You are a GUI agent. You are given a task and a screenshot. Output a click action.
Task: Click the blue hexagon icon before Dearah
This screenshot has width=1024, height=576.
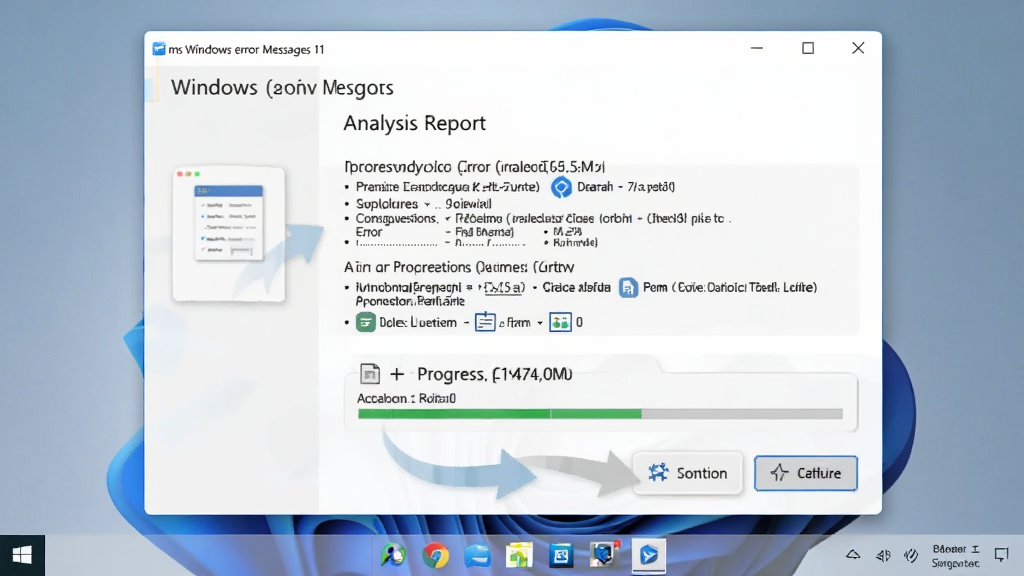click(561, 187)
